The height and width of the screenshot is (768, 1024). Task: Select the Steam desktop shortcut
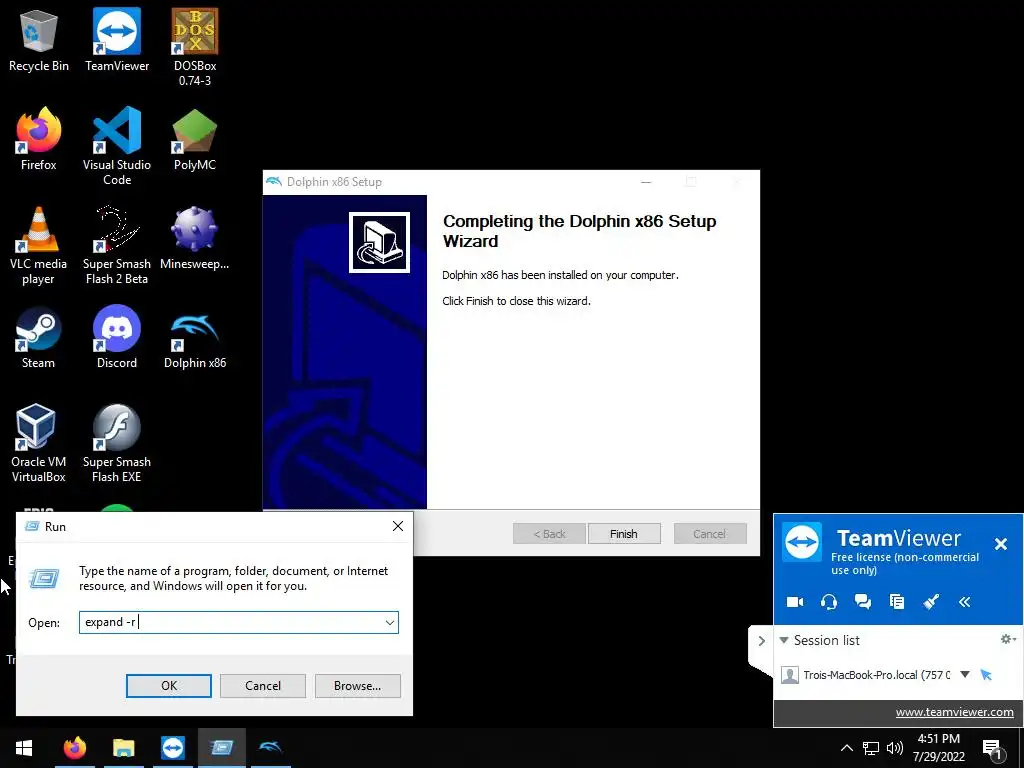[x=39, y=338]
